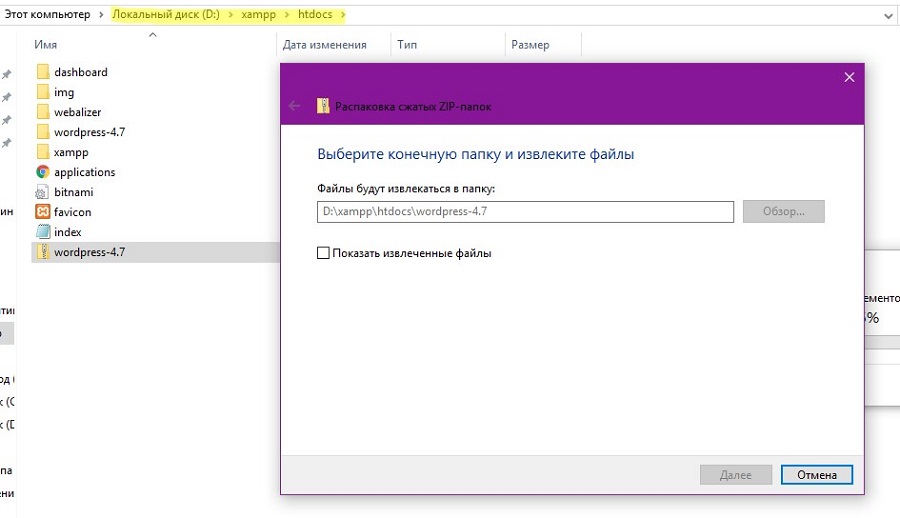Screen dimensions: 900x518
Task: Select the wordpress-4.7 folder icon
Action: tap(42, 132)
